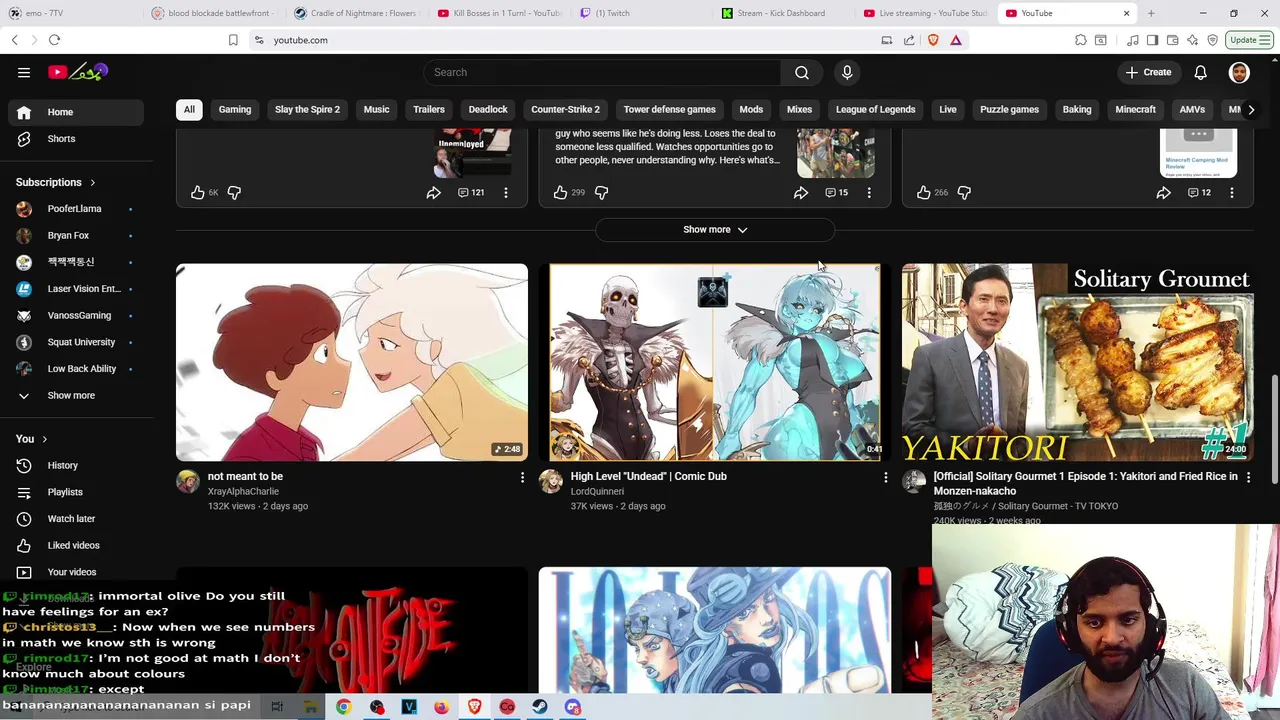Open LordQuinneri channel avatar
Screen dimensions: 1280x720
(x=551, y=482)
